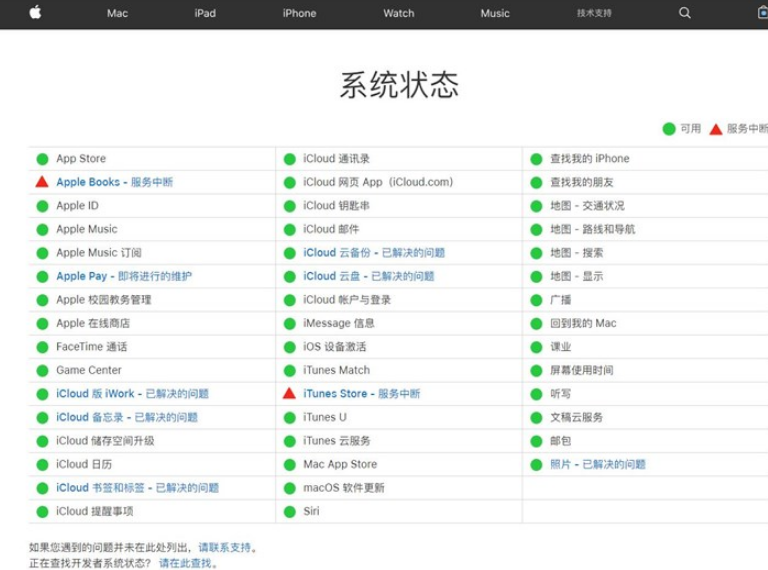Open iCloud 版 iWork resolved issue link
The height and width of the screenshot is (570, 768).
(x=132, y=394)
